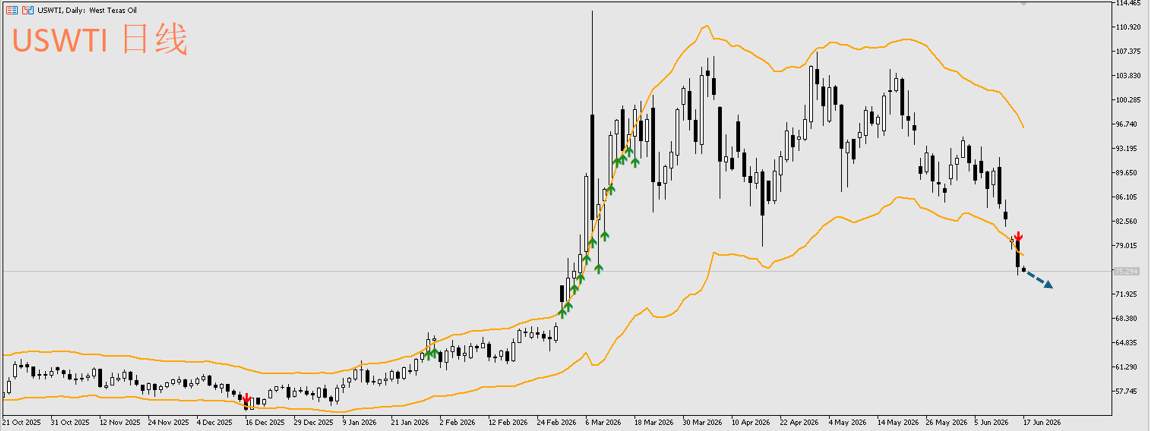Click the 82.560 price scale label

tap(1126, 221)
